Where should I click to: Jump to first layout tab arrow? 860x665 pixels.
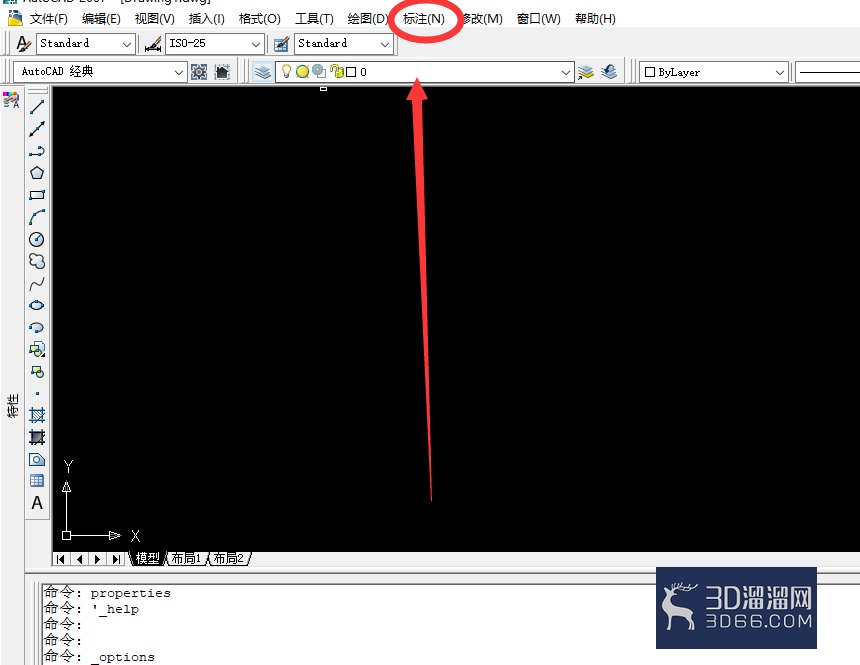coord(61,559)
